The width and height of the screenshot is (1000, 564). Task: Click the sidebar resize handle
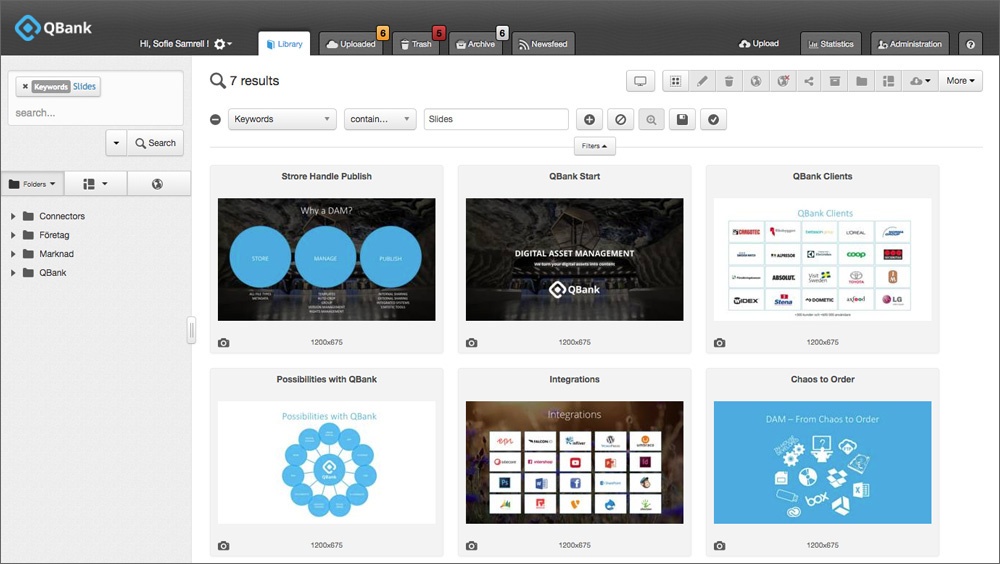191,330
